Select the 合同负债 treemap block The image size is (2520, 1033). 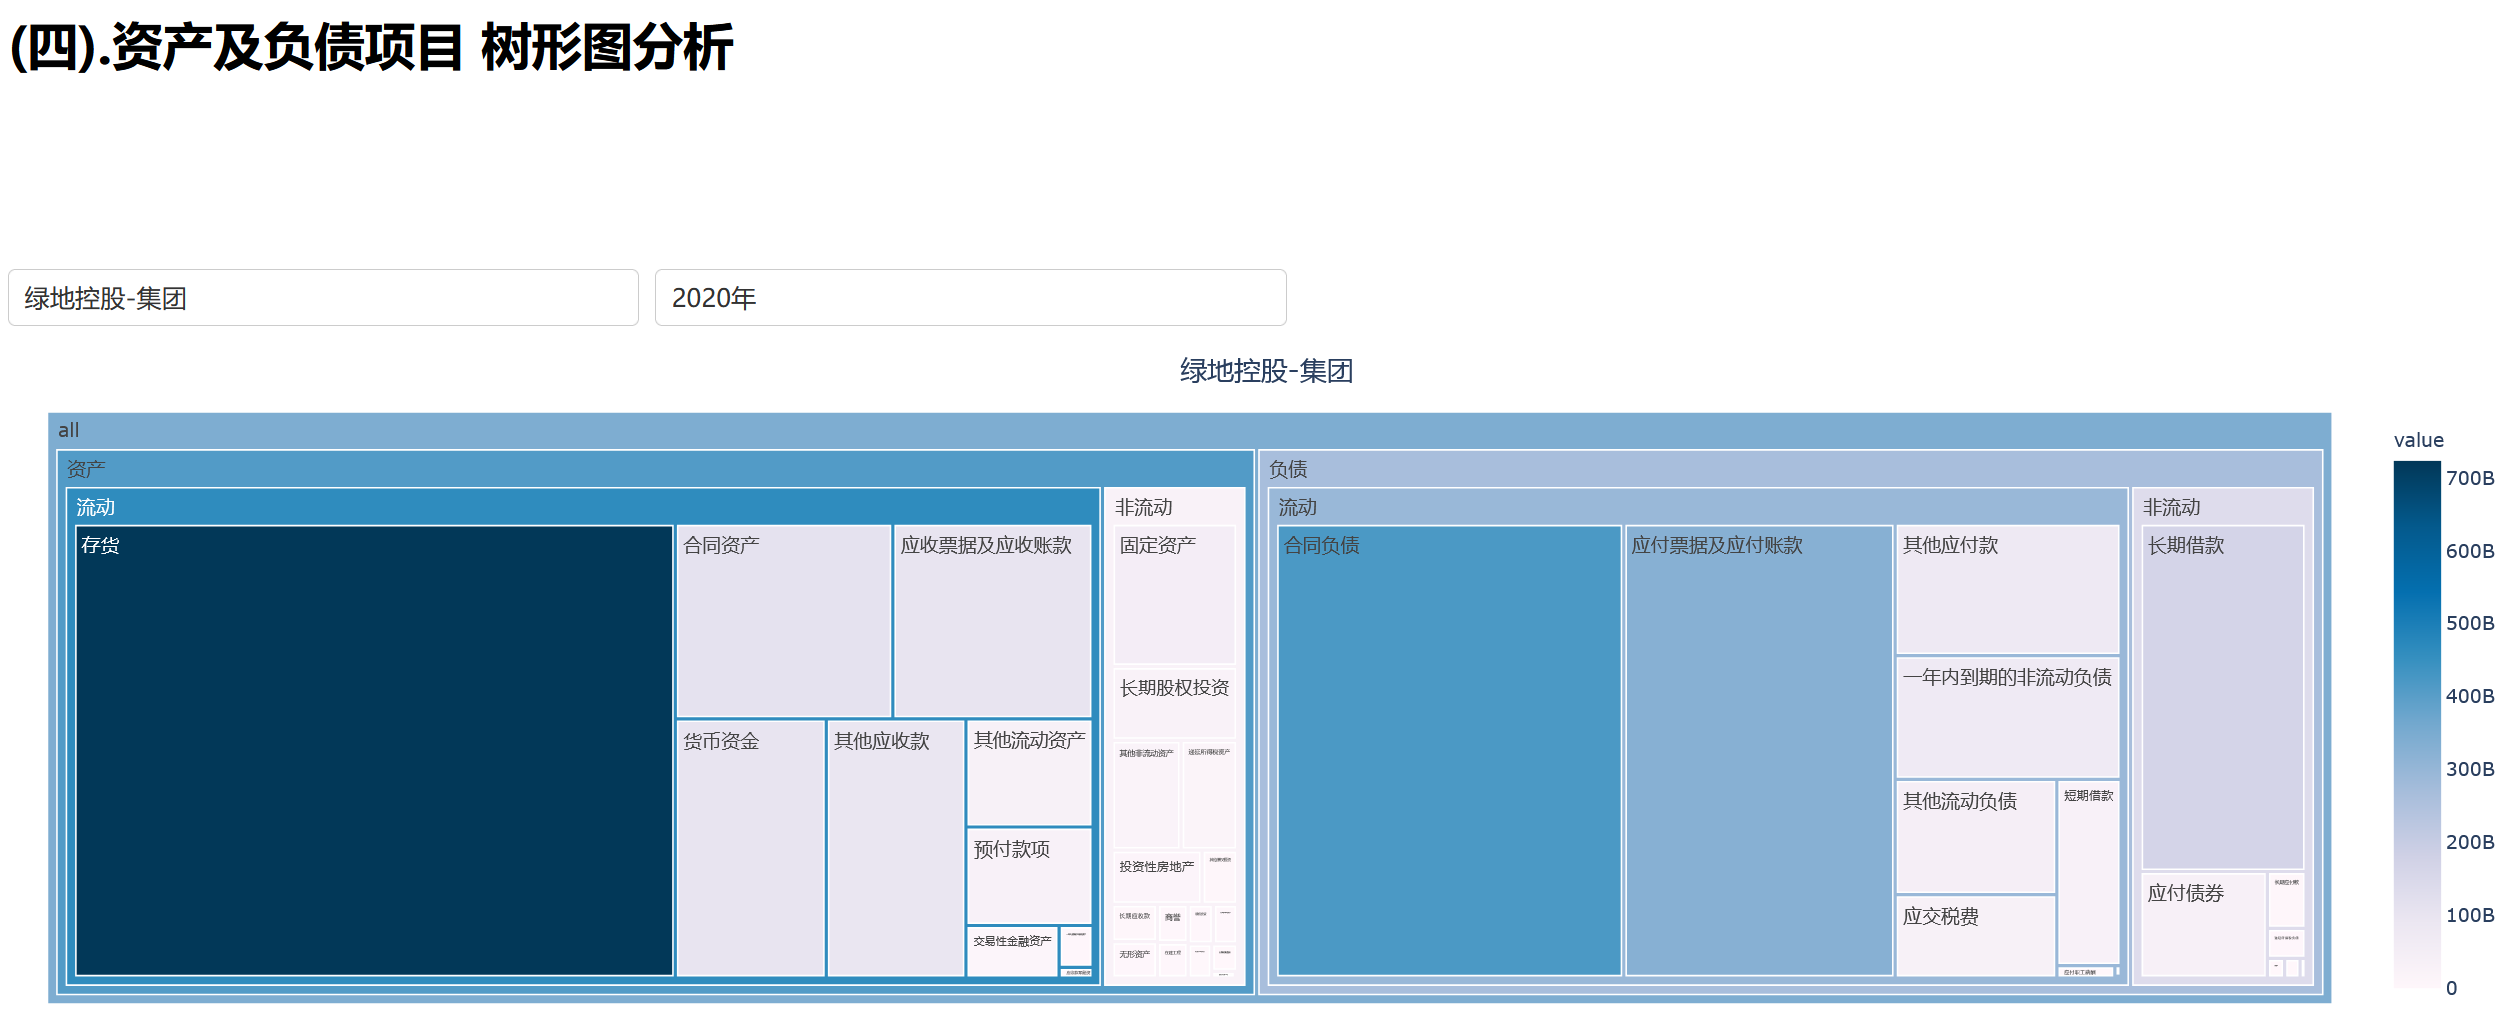(x=1449, y=750)
